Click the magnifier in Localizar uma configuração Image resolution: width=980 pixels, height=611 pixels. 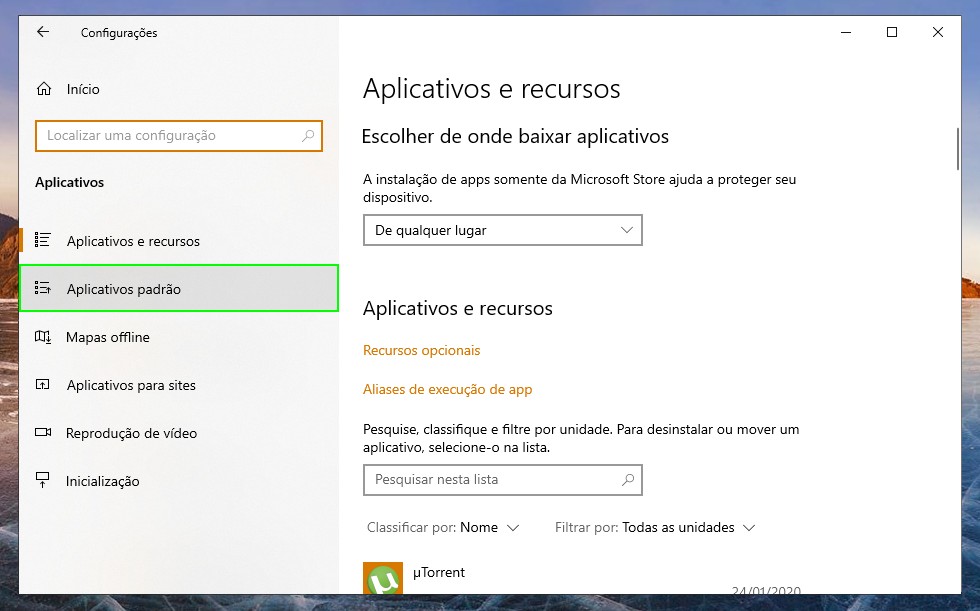(x=308, y=136)
